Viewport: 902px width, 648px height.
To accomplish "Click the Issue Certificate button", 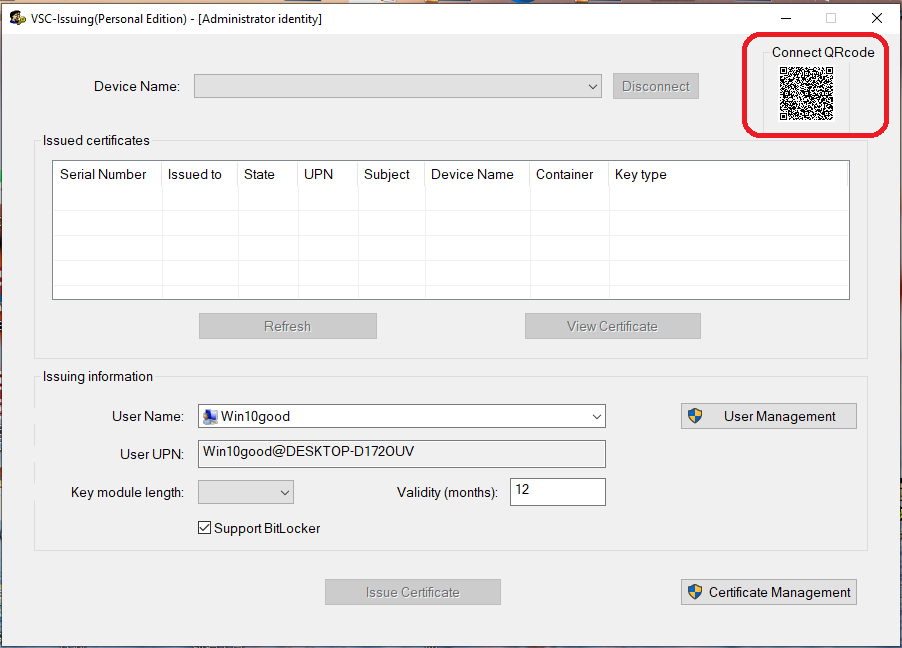I will click(x=412, y=592).
